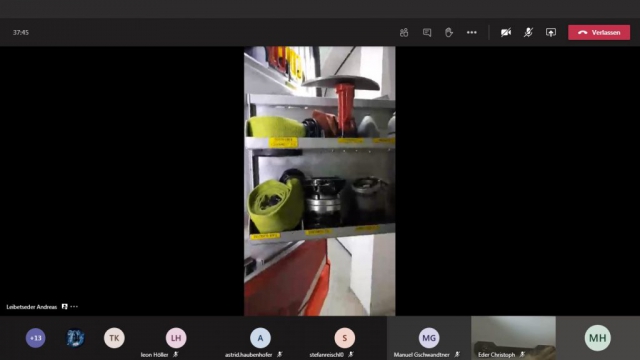
Task: Select astrid.haubenhofer's avatar
Action: click(x=260, y=338)
